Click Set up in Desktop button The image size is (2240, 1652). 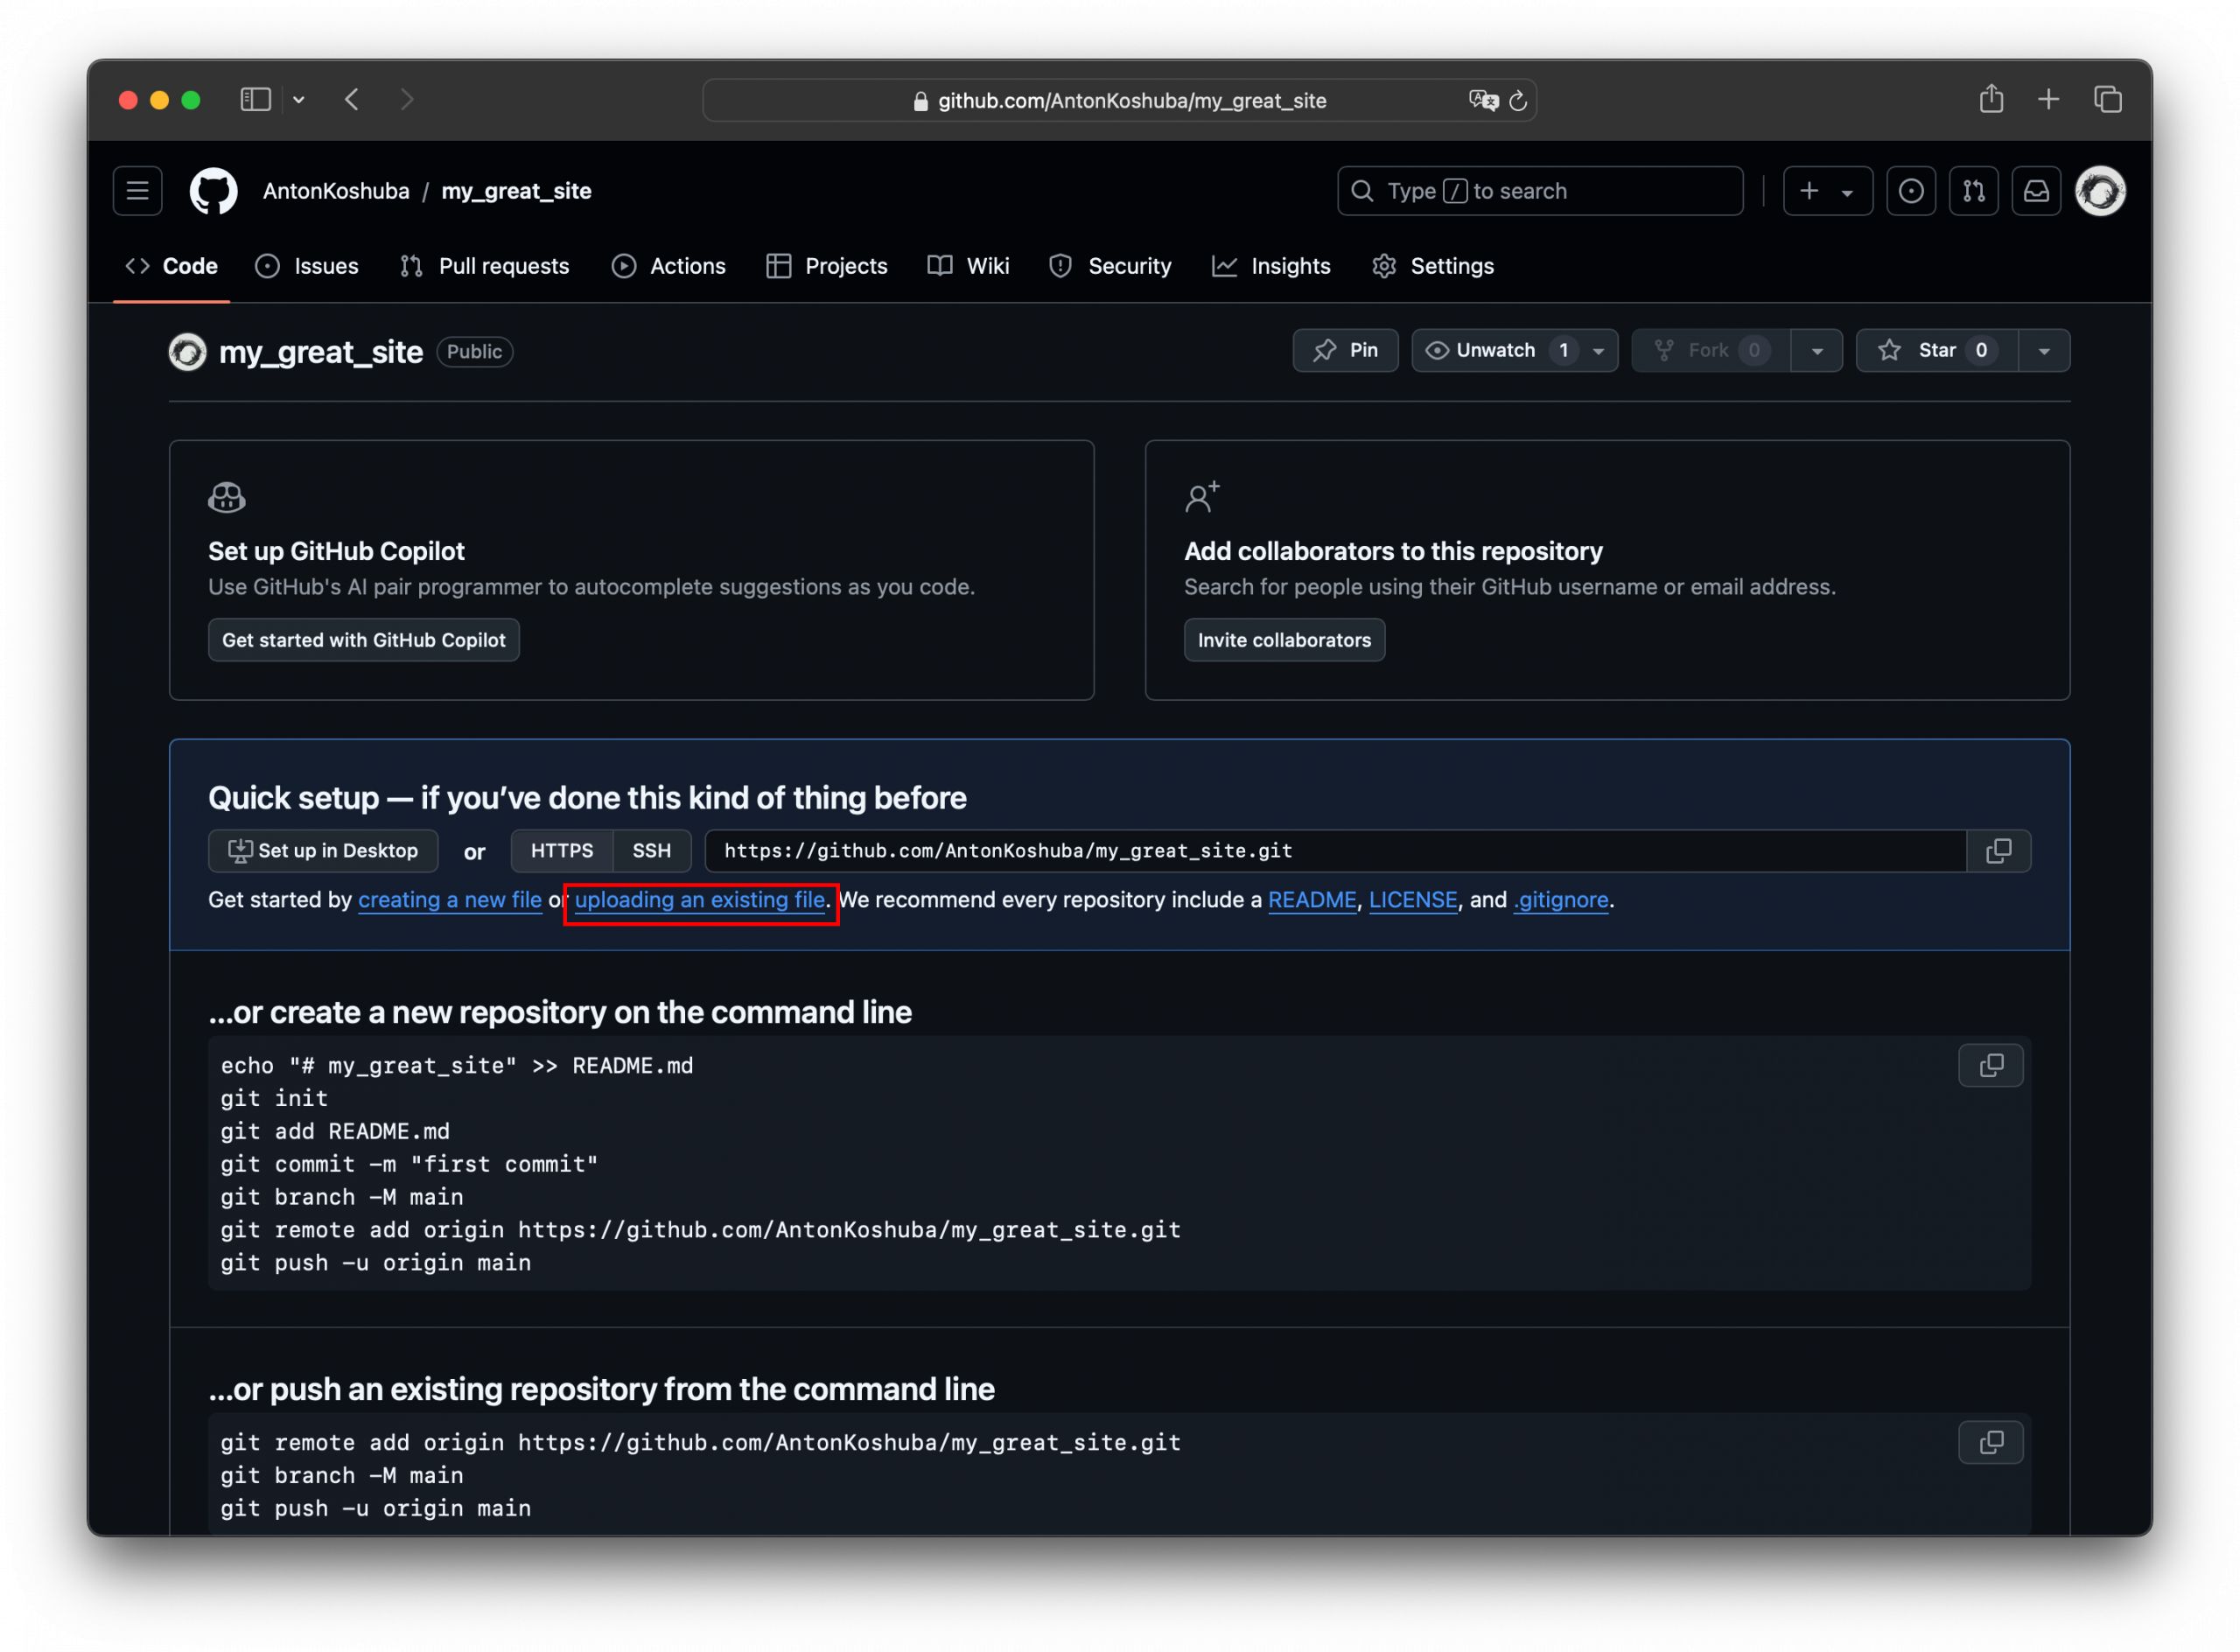click(323, 850)
